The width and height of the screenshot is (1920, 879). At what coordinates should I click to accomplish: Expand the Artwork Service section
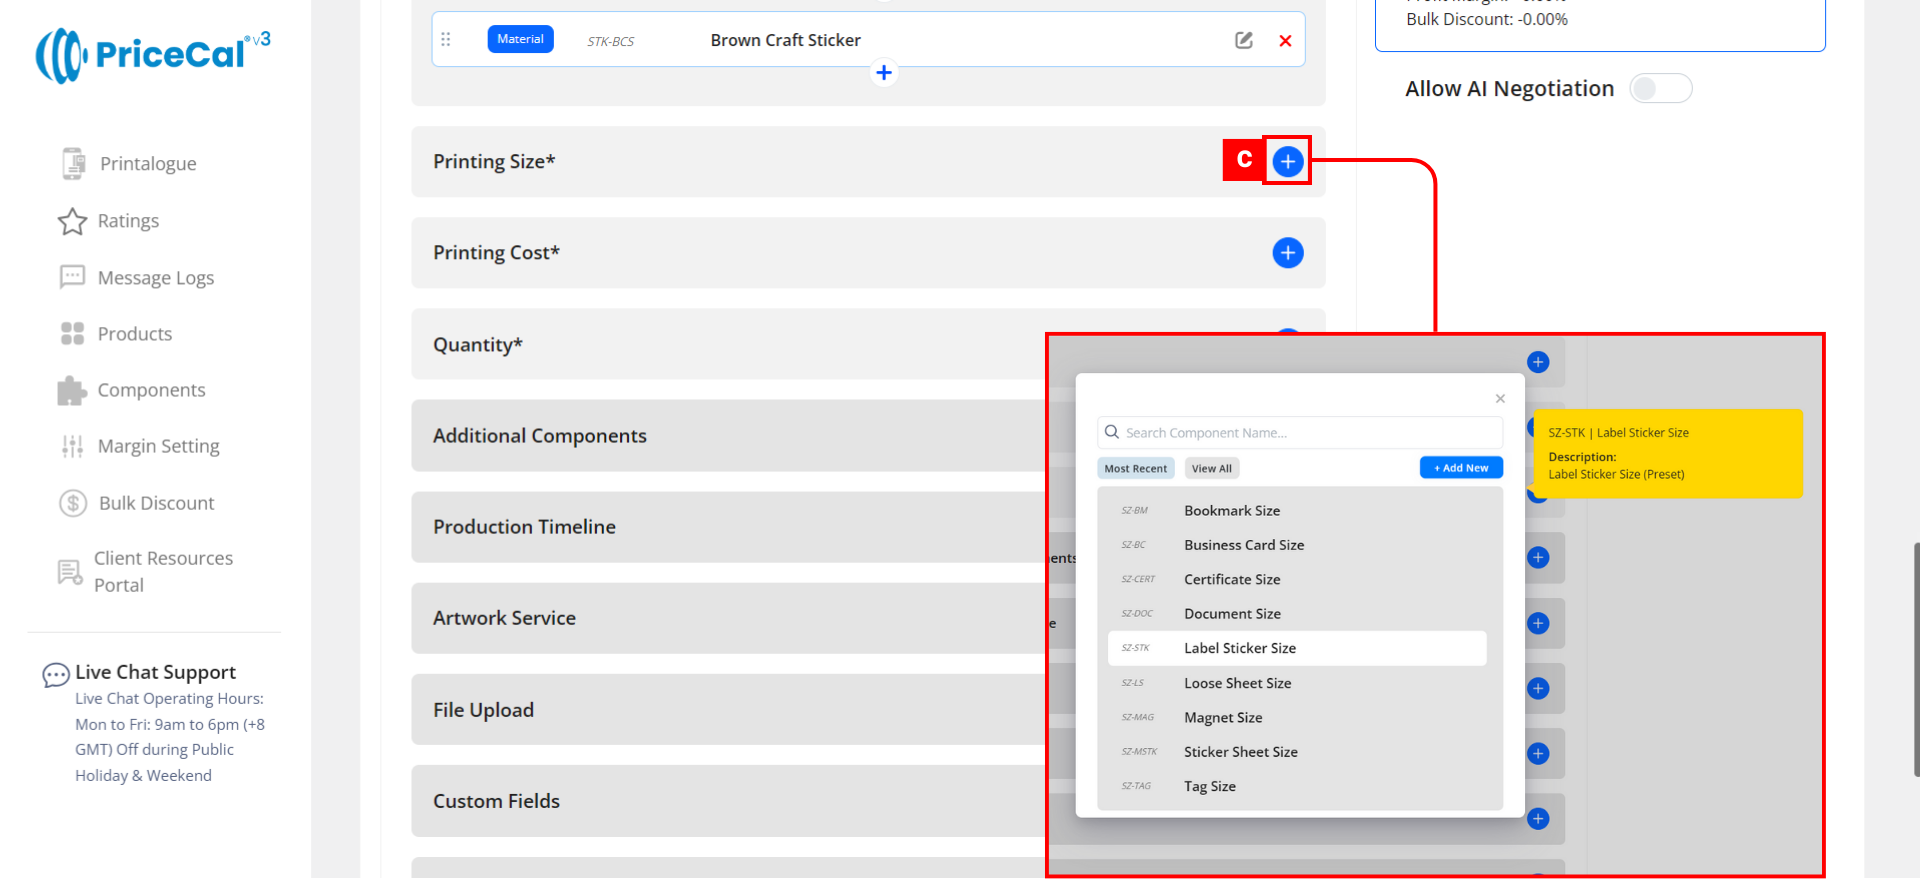coord(504,618)
